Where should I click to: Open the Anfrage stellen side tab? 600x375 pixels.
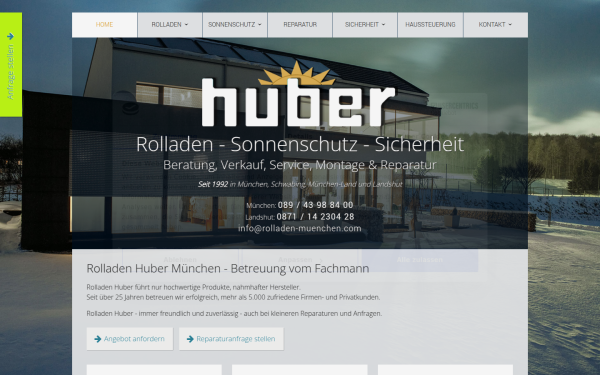(11, 65)
